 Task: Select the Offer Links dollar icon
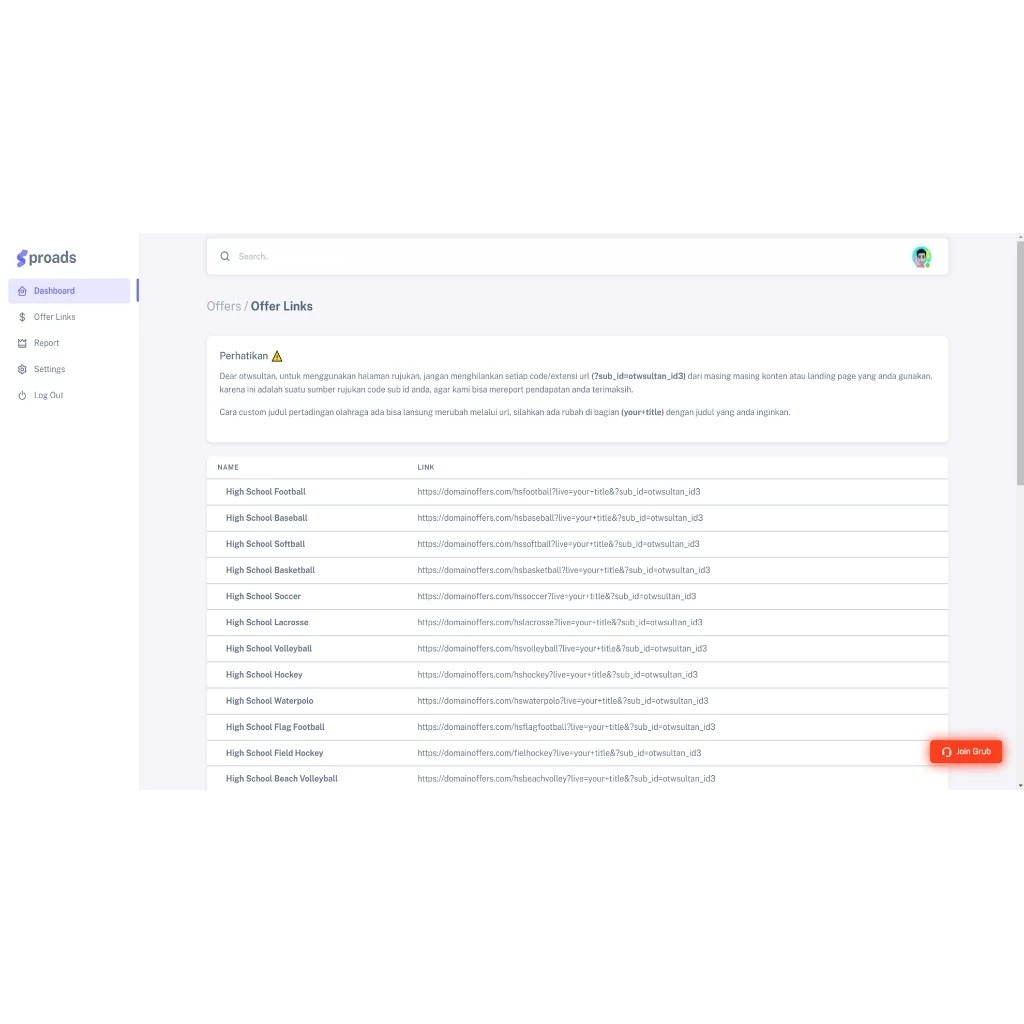coord(22,317)
